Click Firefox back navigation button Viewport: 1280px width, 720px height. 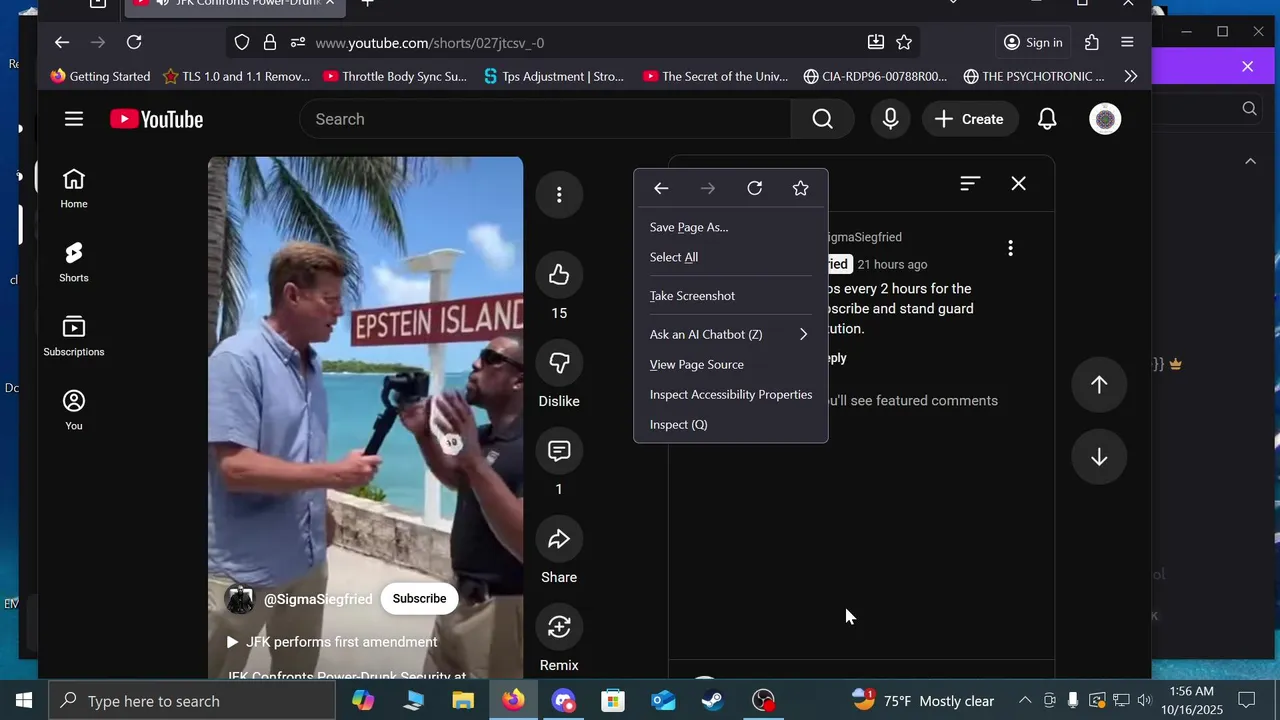[x=62, y=42]
